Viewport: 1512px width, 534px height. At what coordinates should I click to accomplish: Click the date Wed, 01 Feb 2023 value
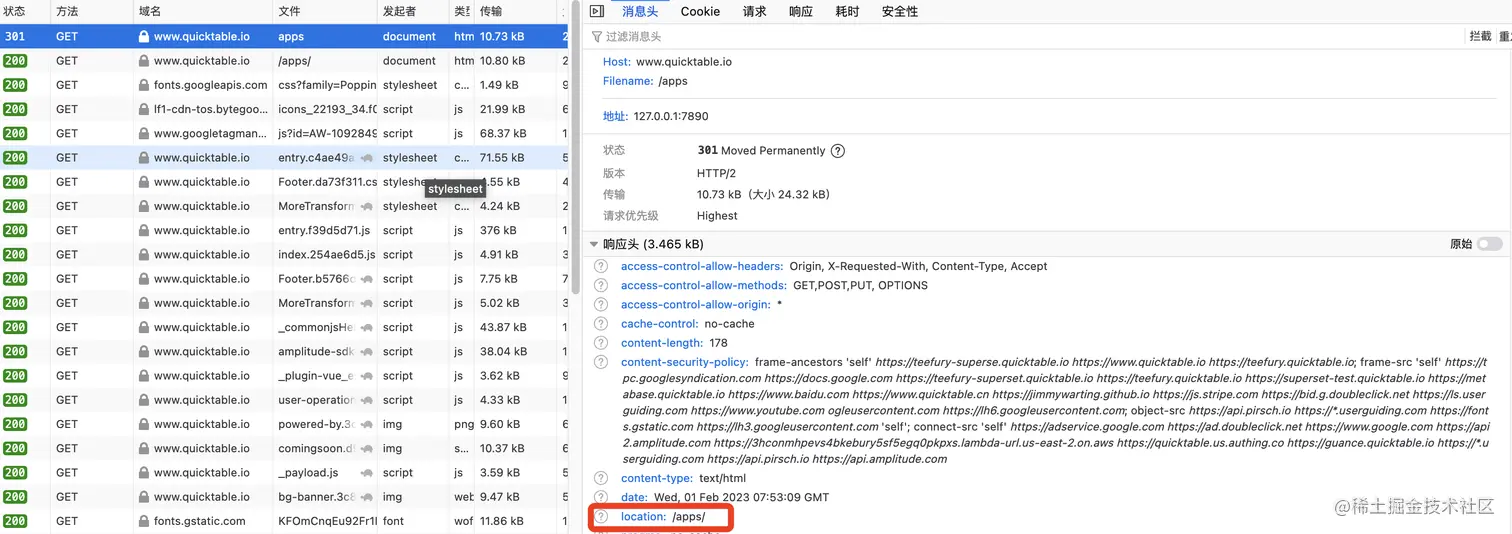(x=741, y=497)
